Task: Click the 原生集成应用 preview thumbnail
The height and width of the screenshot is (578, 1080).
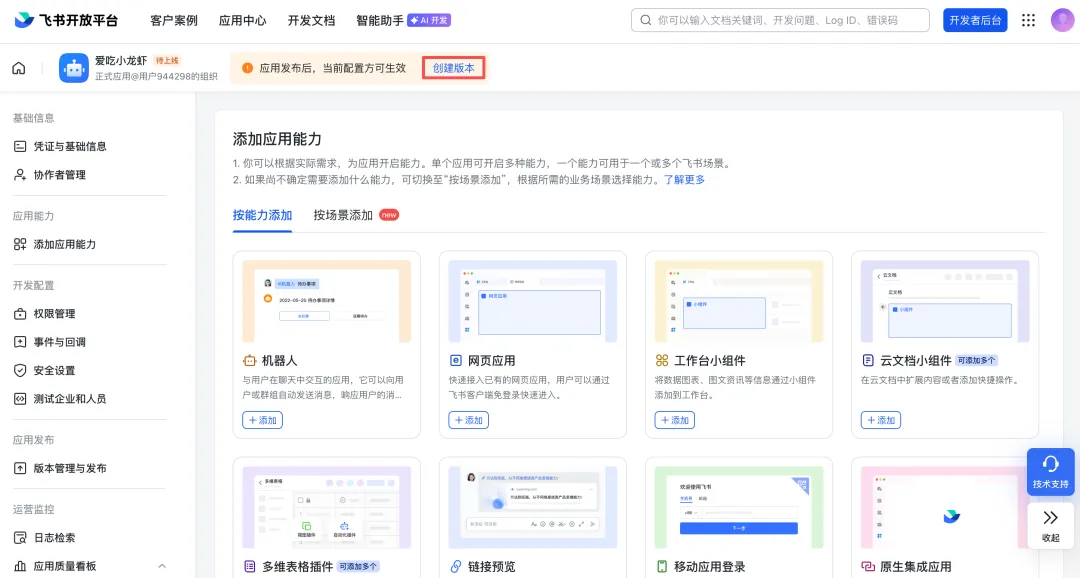Action: [x=945, y=507]
